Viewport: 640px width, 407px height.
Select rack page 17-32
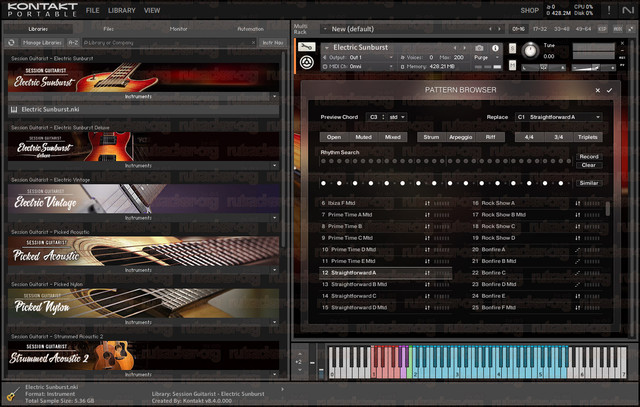coord(540,29)
